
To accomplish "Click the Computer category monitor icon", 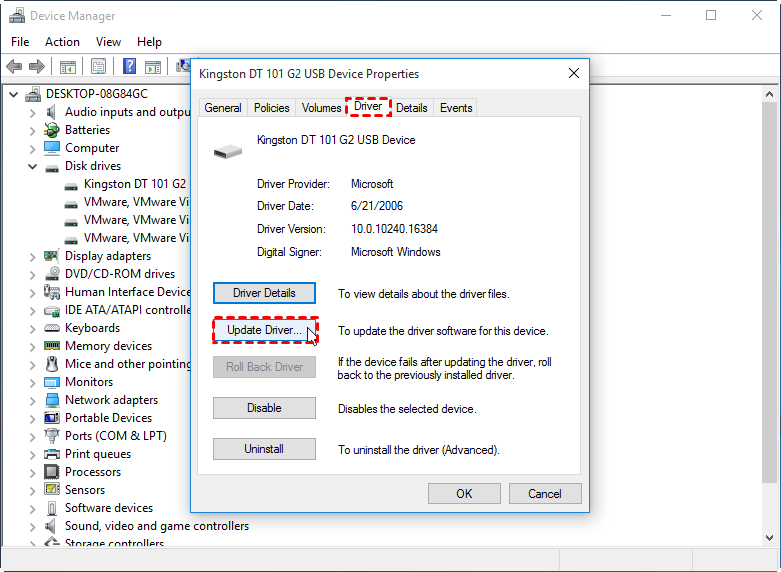I will [52, 148].
